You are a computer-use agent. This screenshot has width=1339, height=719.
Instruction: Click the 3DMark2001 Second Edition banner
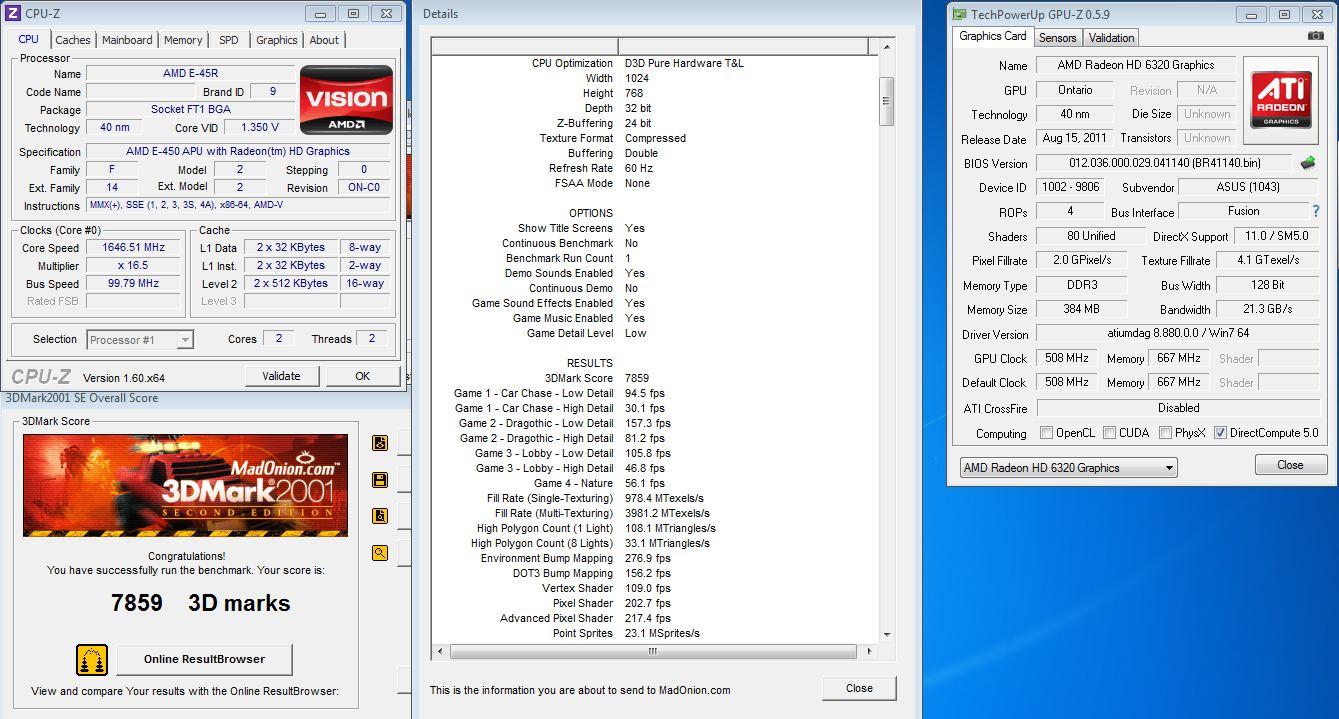[186, 485]
